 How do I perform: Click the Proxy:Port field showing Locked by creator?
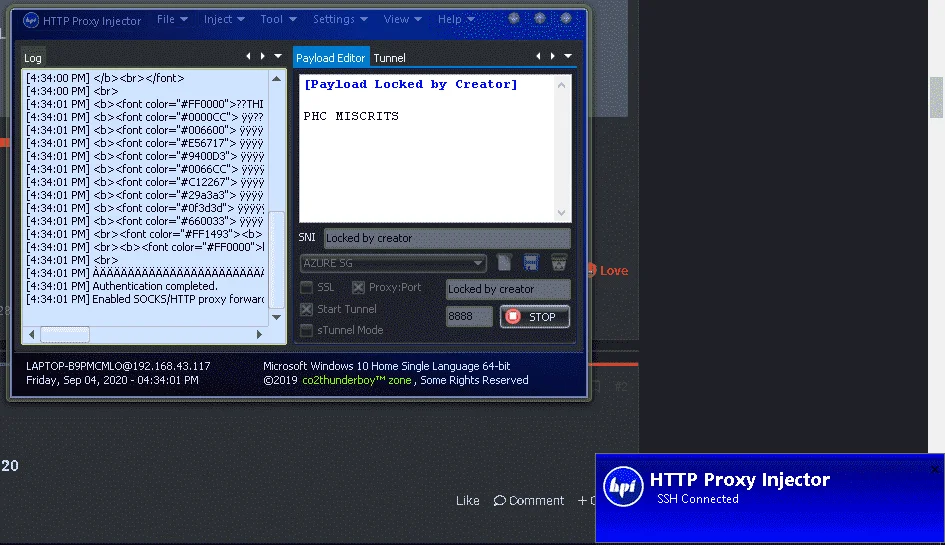[508, 289]
